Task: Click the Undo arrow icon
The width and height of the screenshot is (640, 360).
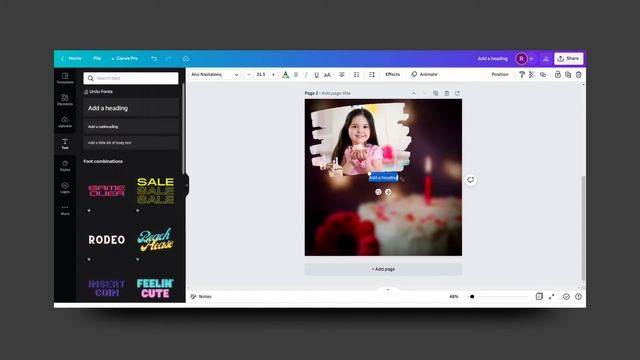Action: 154,59
